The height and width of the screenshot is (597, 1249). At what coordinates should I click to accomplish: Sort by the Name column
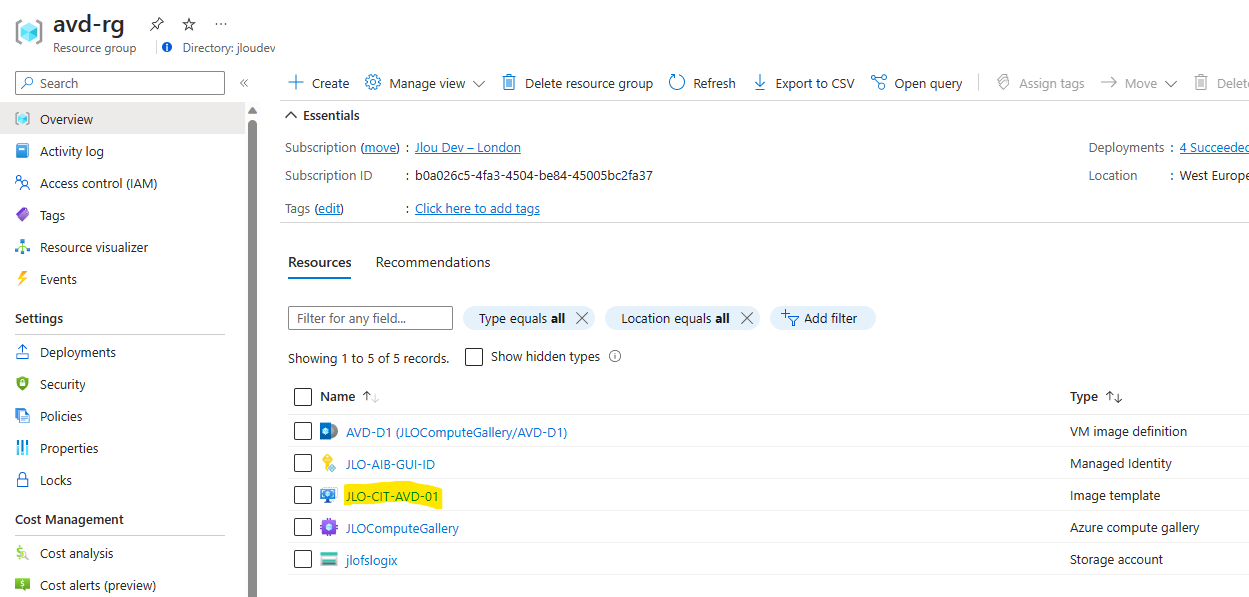349,397
